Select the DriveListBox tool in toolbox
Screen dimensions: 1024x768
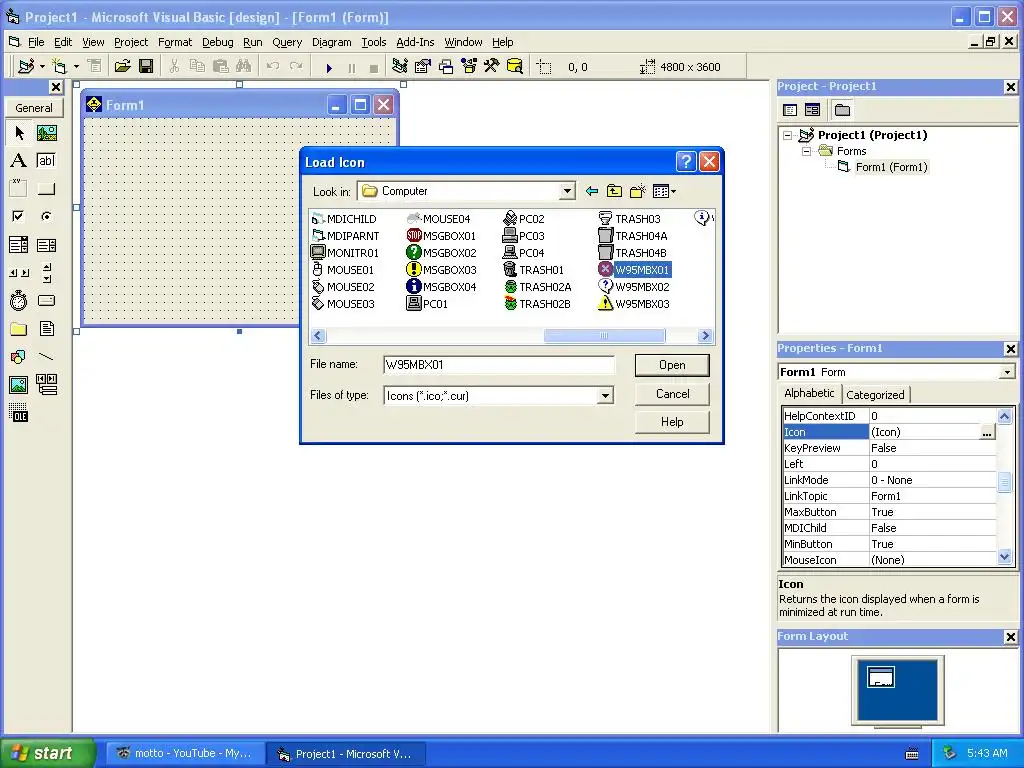46,300
